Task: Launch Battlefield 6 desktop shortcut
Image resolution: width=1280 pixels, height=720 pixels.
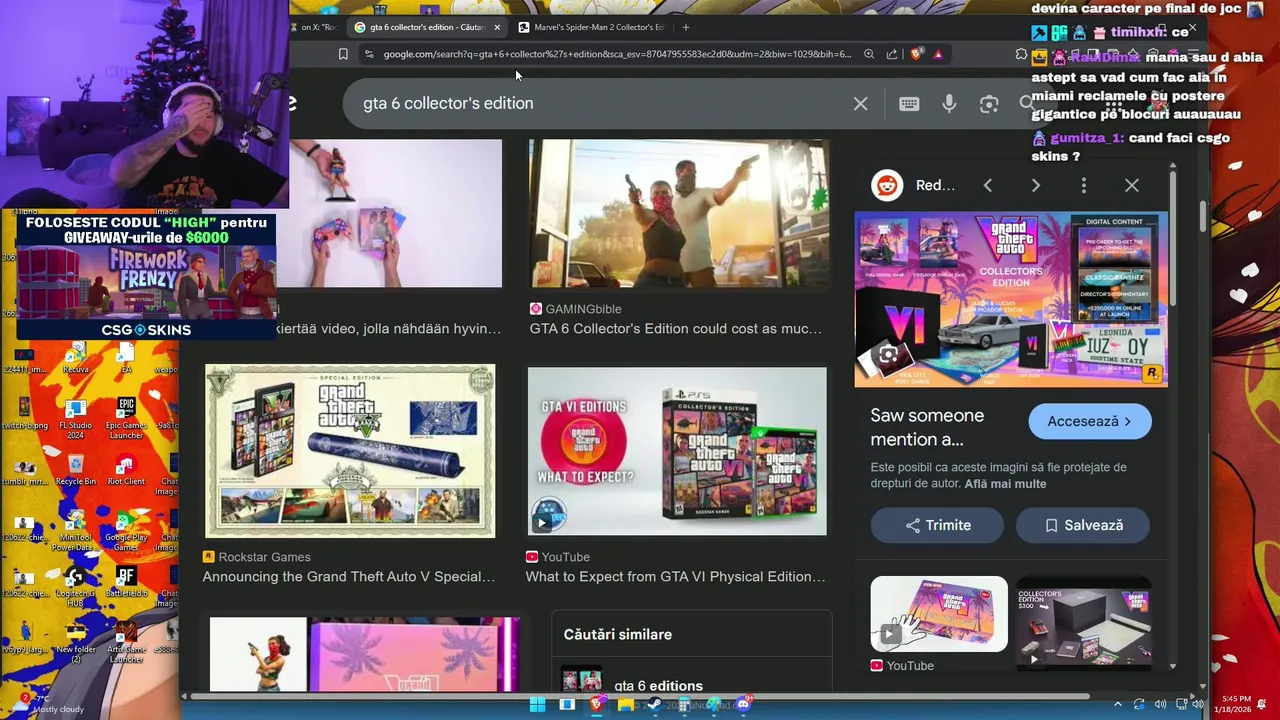Action: 126,583
